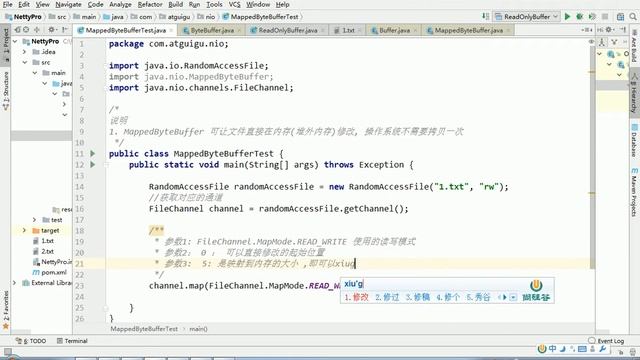
Task: Open the File menu
Action: [x=7, y=4]
